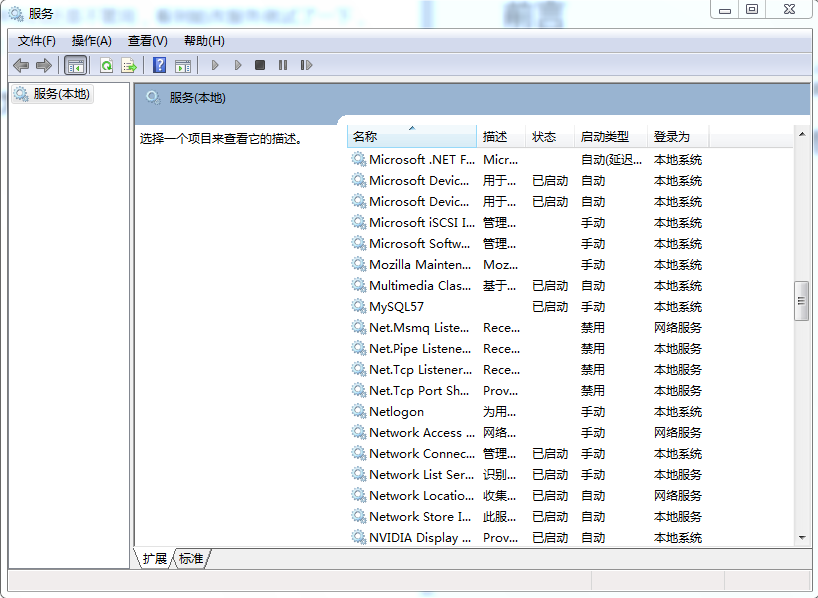Open the 查看(V) menu
The width and height of the screenshot is (818, 598).
coord(146,41)
